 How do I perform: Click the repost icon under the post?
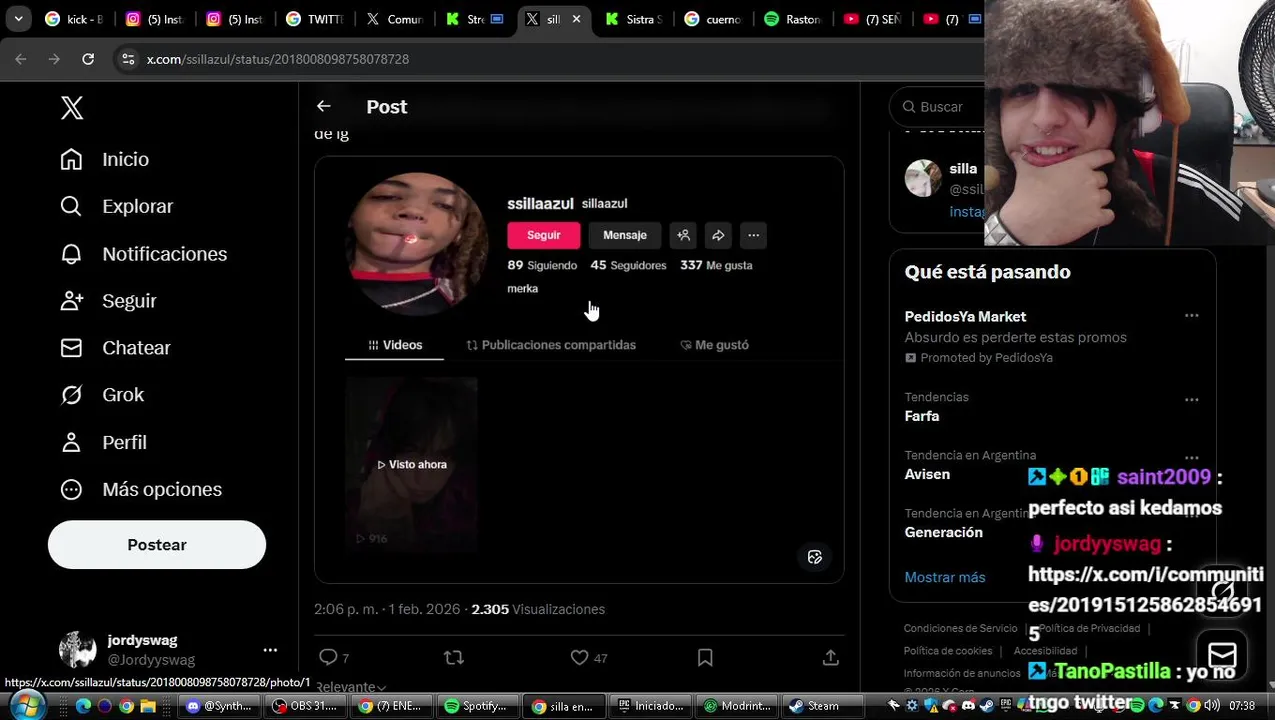tap(454, 657)
